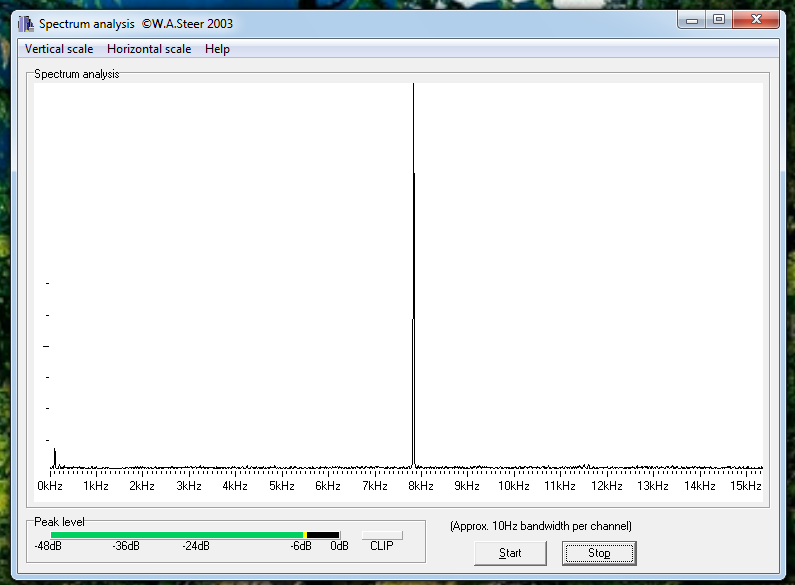Click the window title bar text
The image size is (795, 585).
136,23
